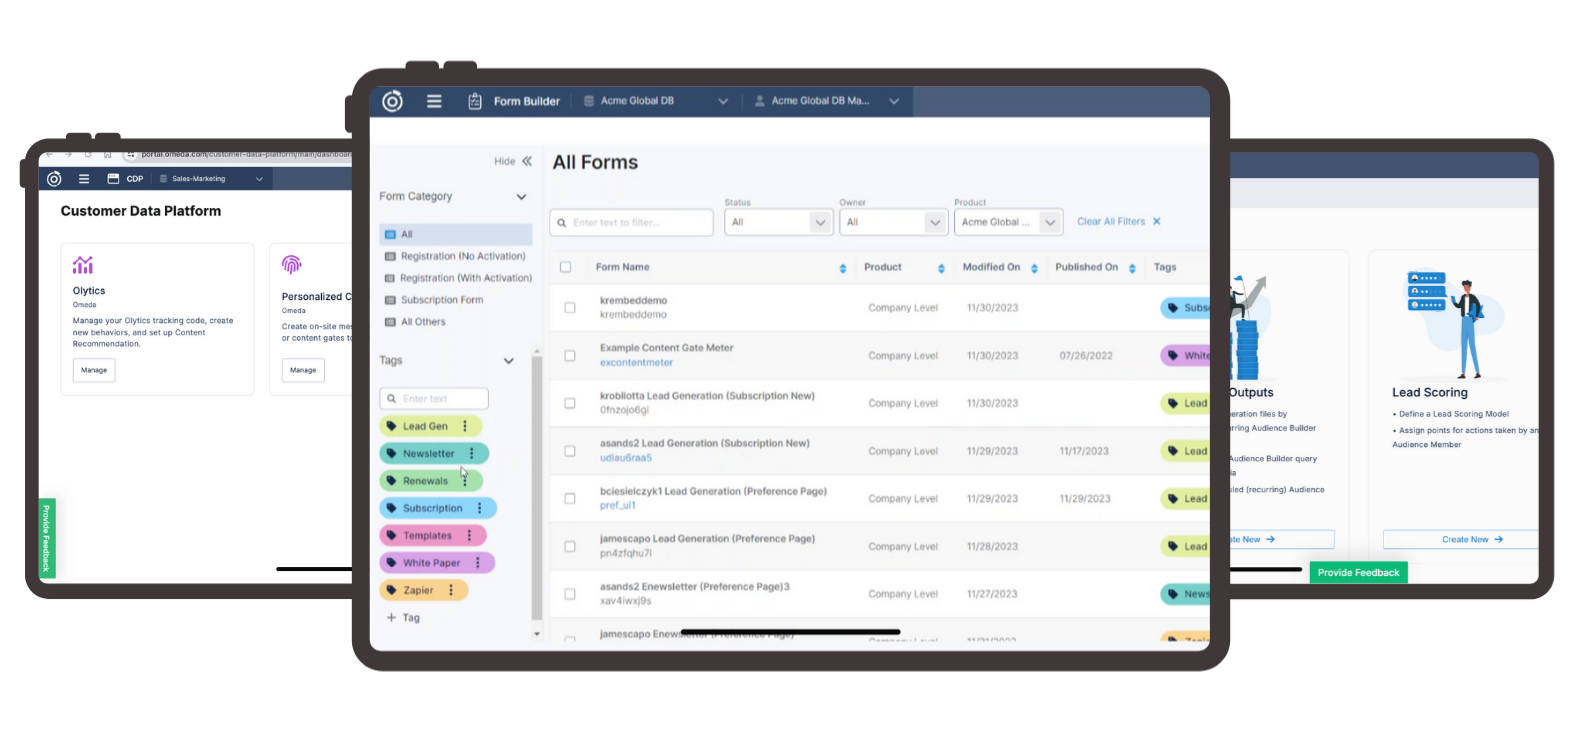Filter by pink Templates tag
This screenshot has width=1575, height=731.
coord(433,536)
